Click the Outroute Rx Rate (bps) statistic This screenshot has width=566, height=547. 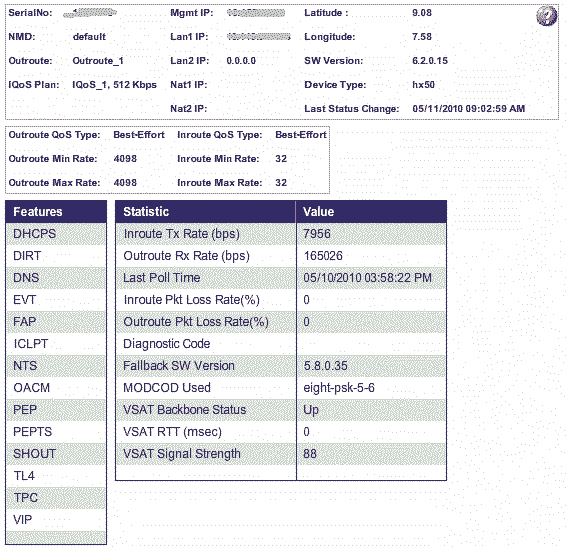click(187, 256)
